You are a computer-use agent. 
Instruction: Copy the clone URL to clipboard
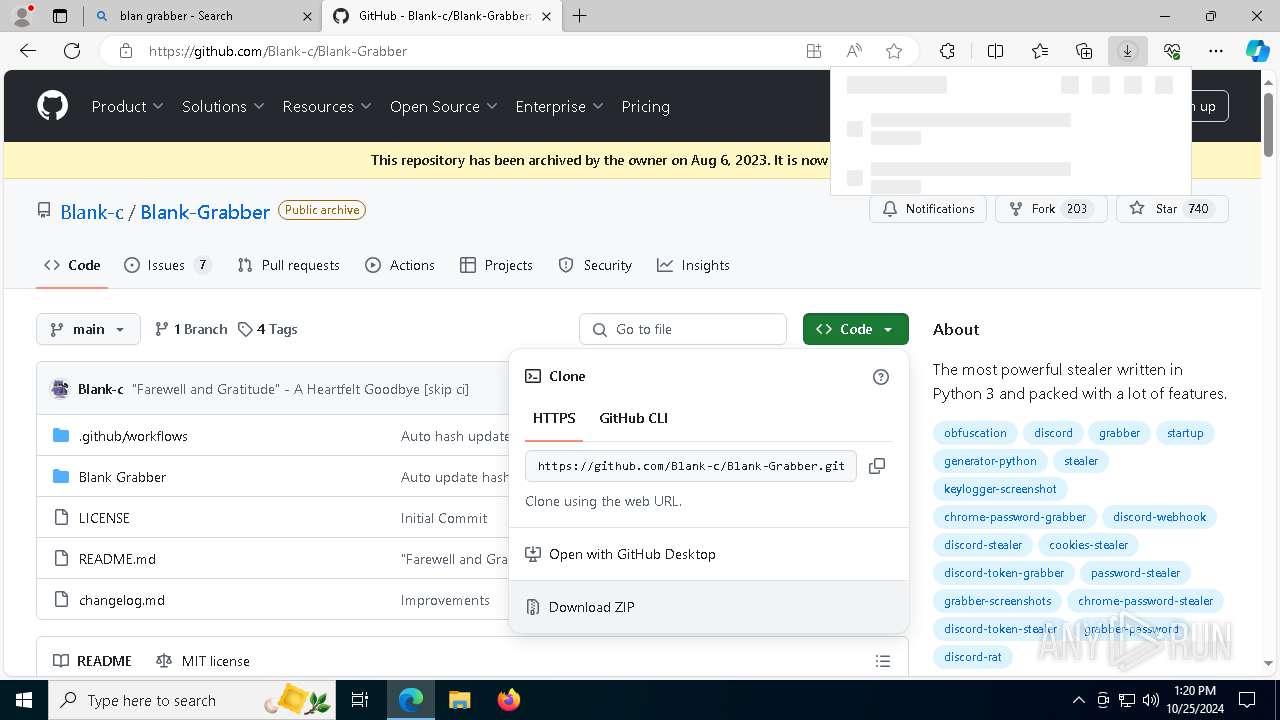(x=877, y=466)
